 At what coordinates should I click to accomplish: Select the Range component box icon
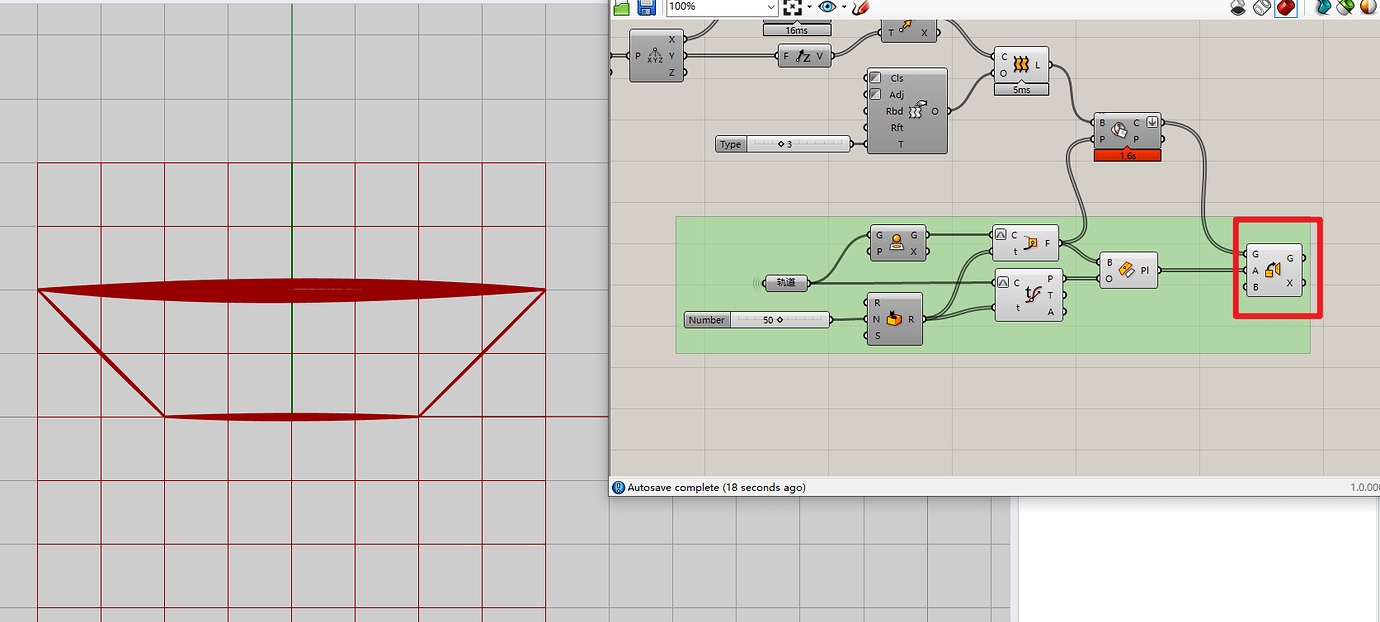point(893,319)
